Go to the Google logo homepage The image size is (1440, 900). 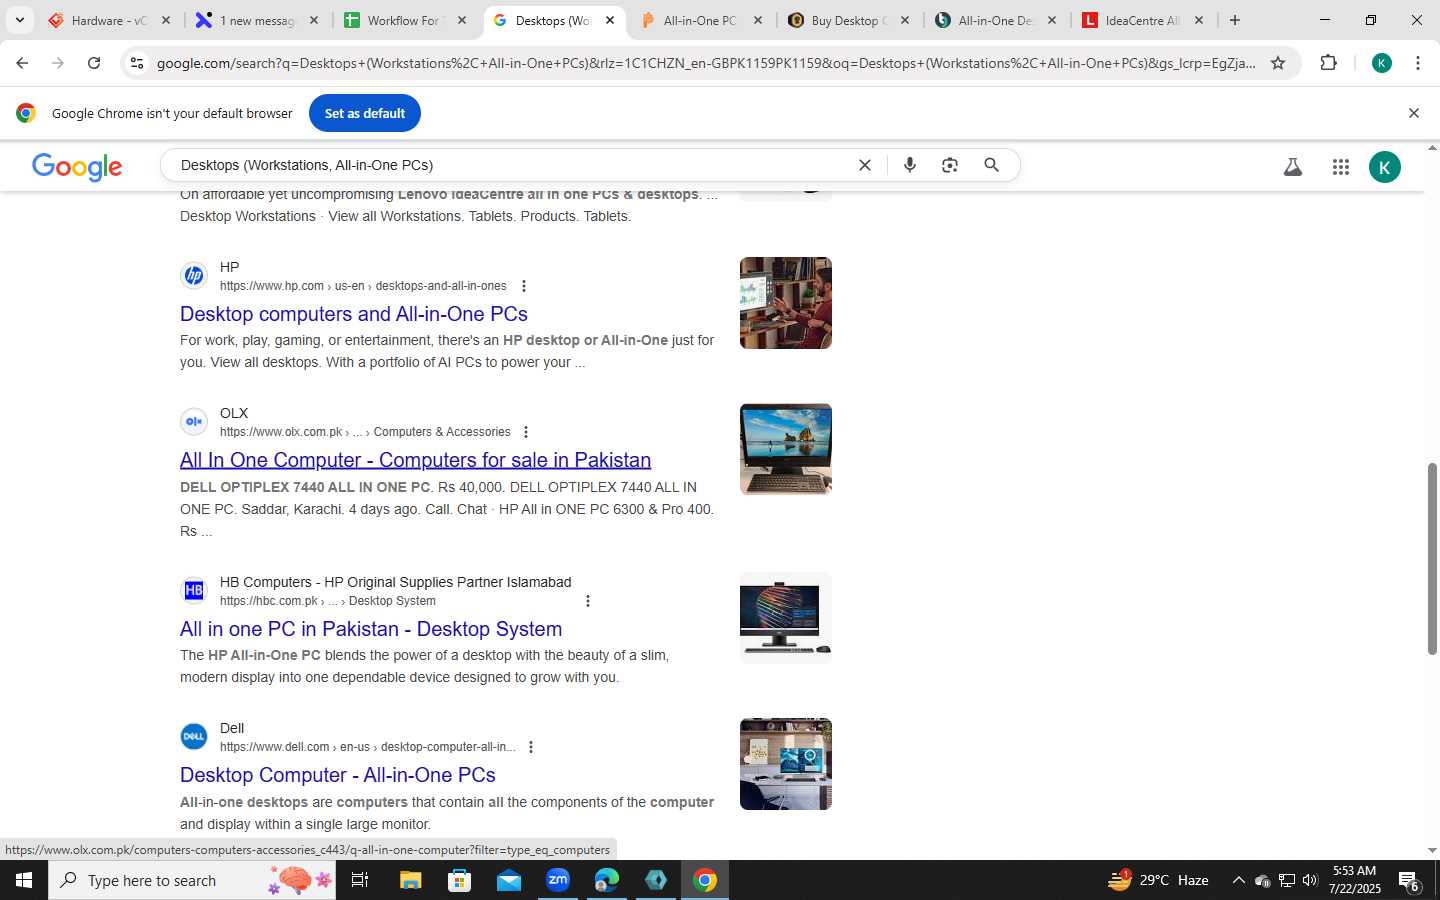tap(77, 167)
